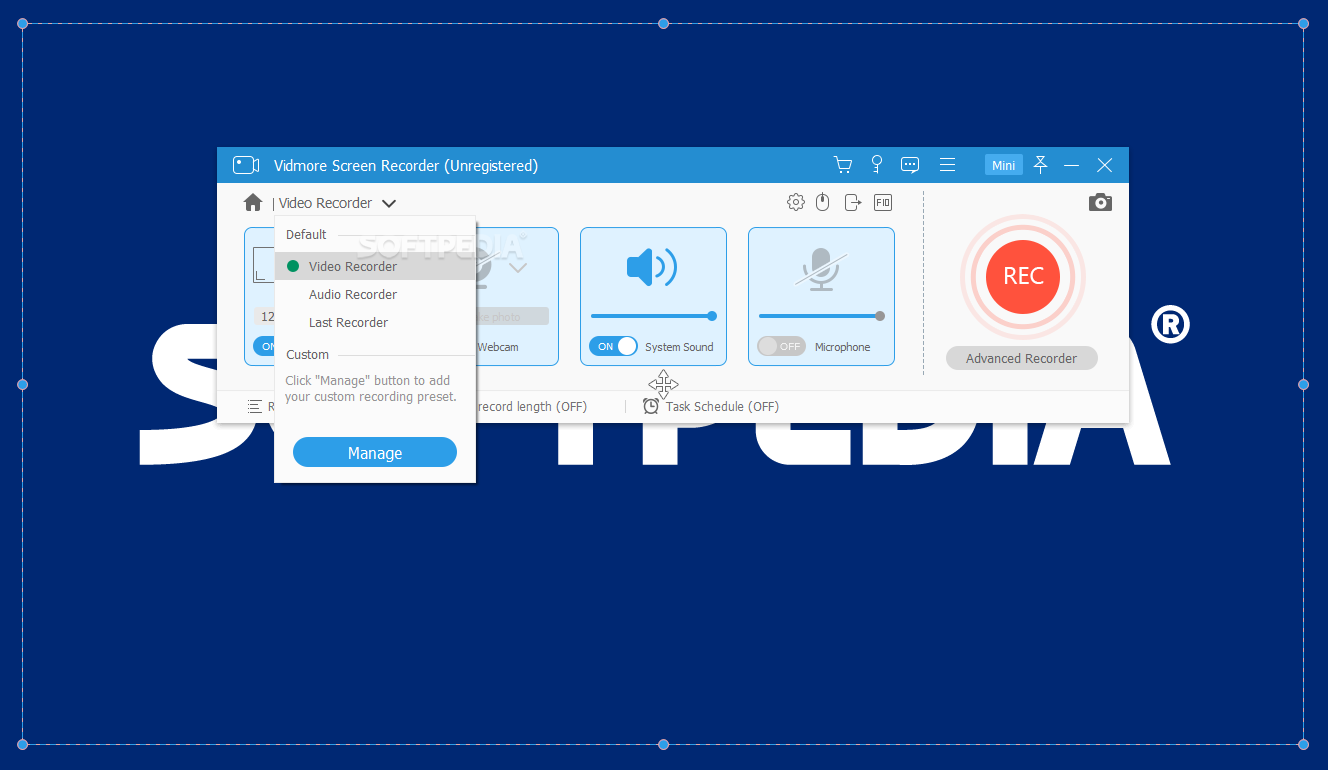Viewport: 1328px width, 770px height.
Task: Click the left-middle selection resize handle
Action: [23, 384]
